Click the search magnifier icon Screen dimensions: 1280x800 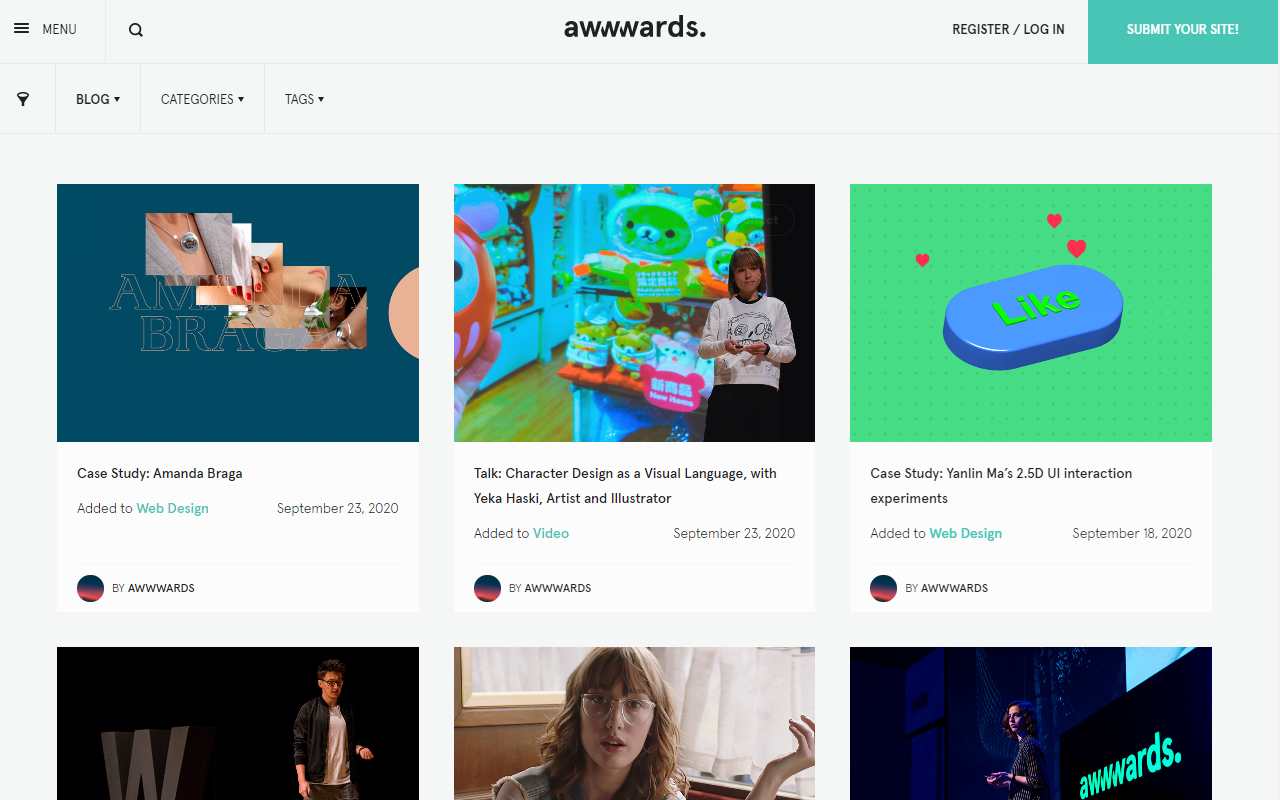pyautogui.click(x=136, y=30)
